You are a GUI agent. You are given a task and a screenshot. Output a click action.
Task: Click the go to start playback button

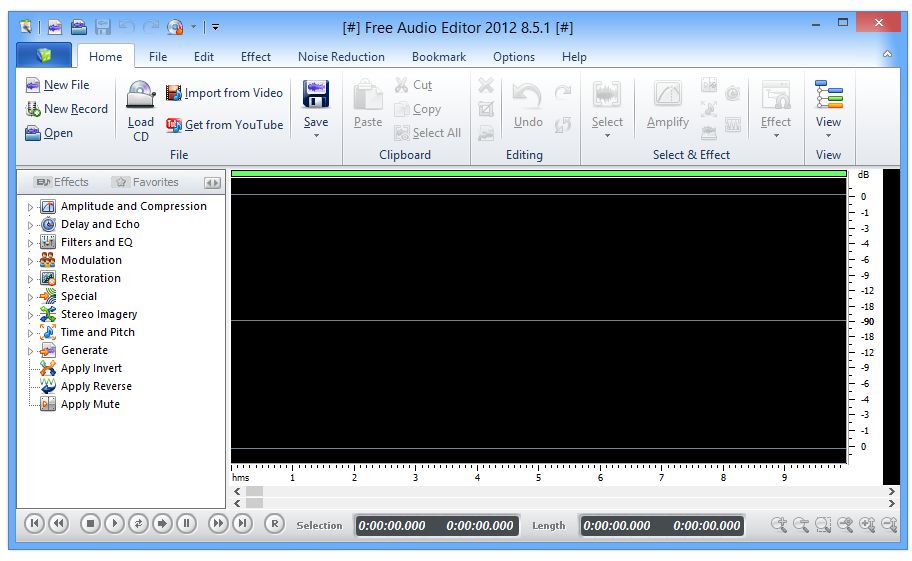[34, 524]
